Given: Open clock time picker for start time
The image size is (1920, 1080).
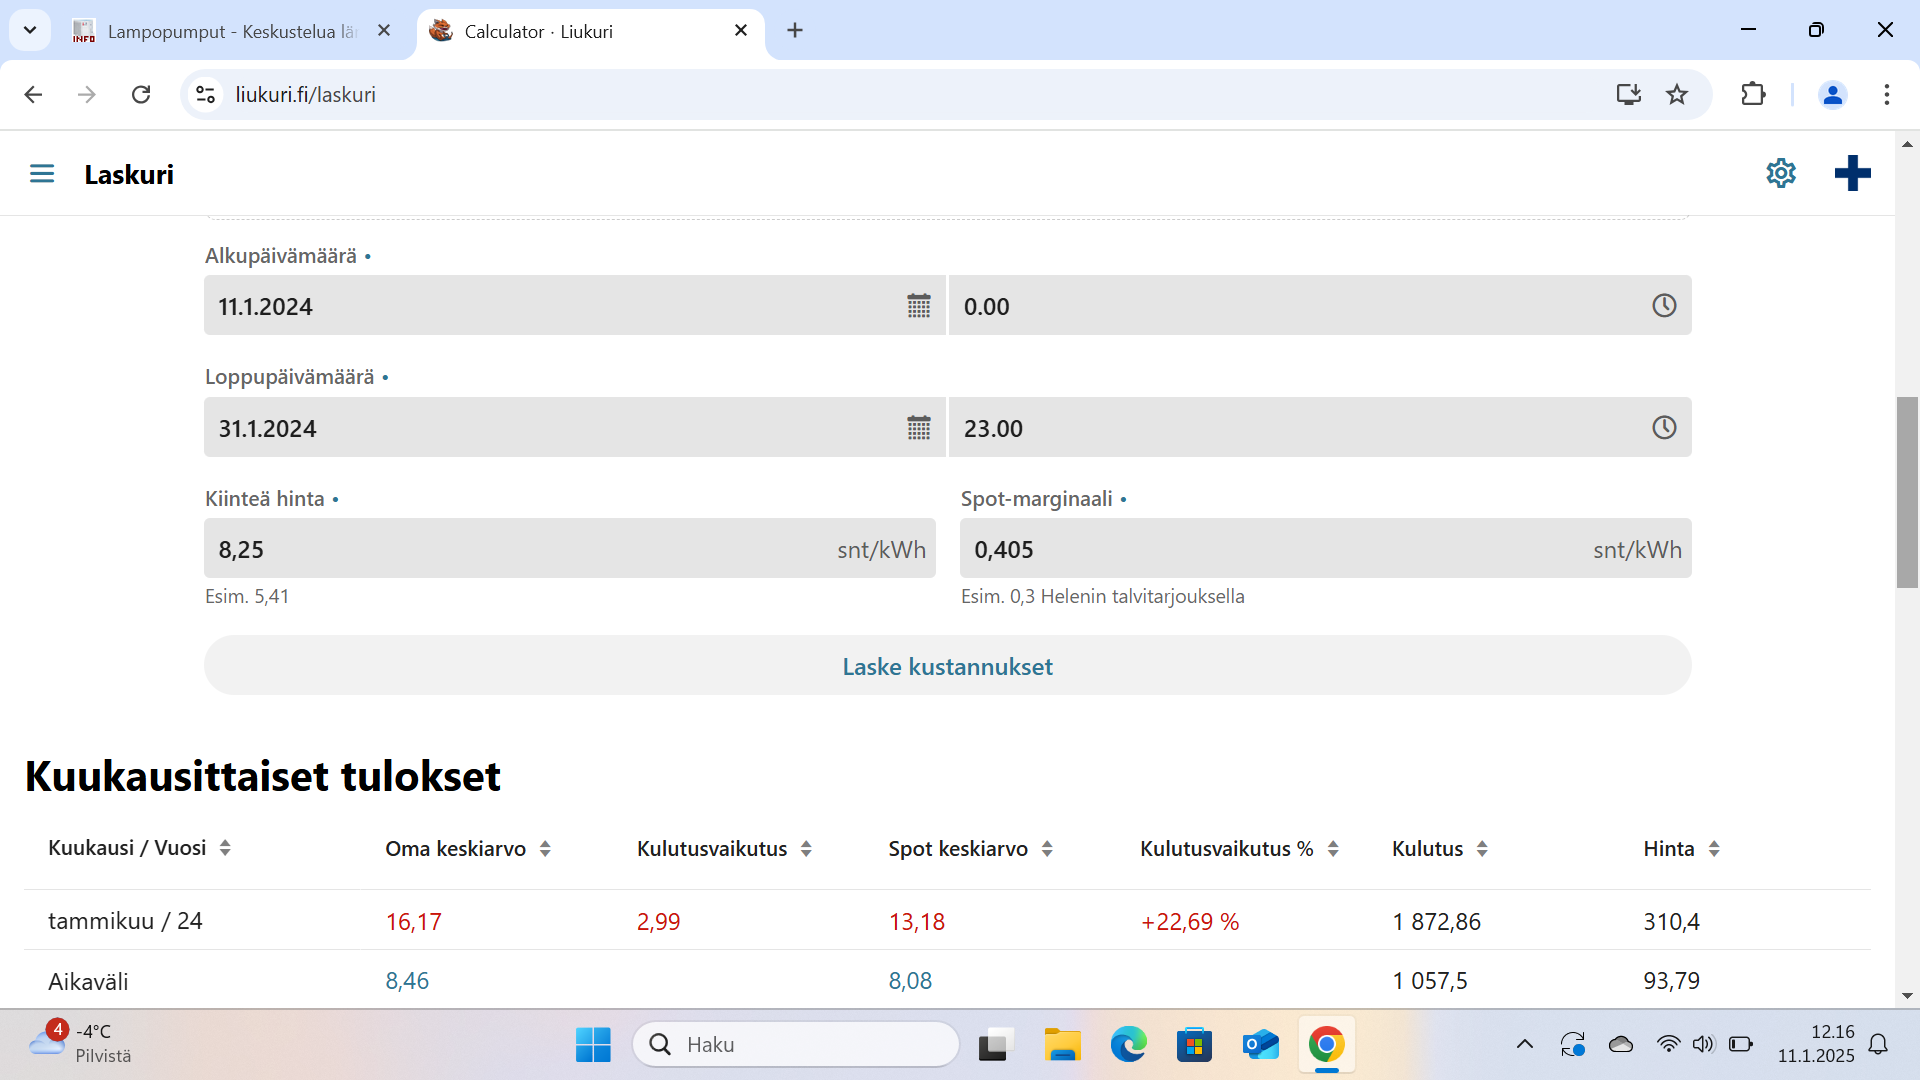Looking at the screenshot, I should tap(1664, 306).
